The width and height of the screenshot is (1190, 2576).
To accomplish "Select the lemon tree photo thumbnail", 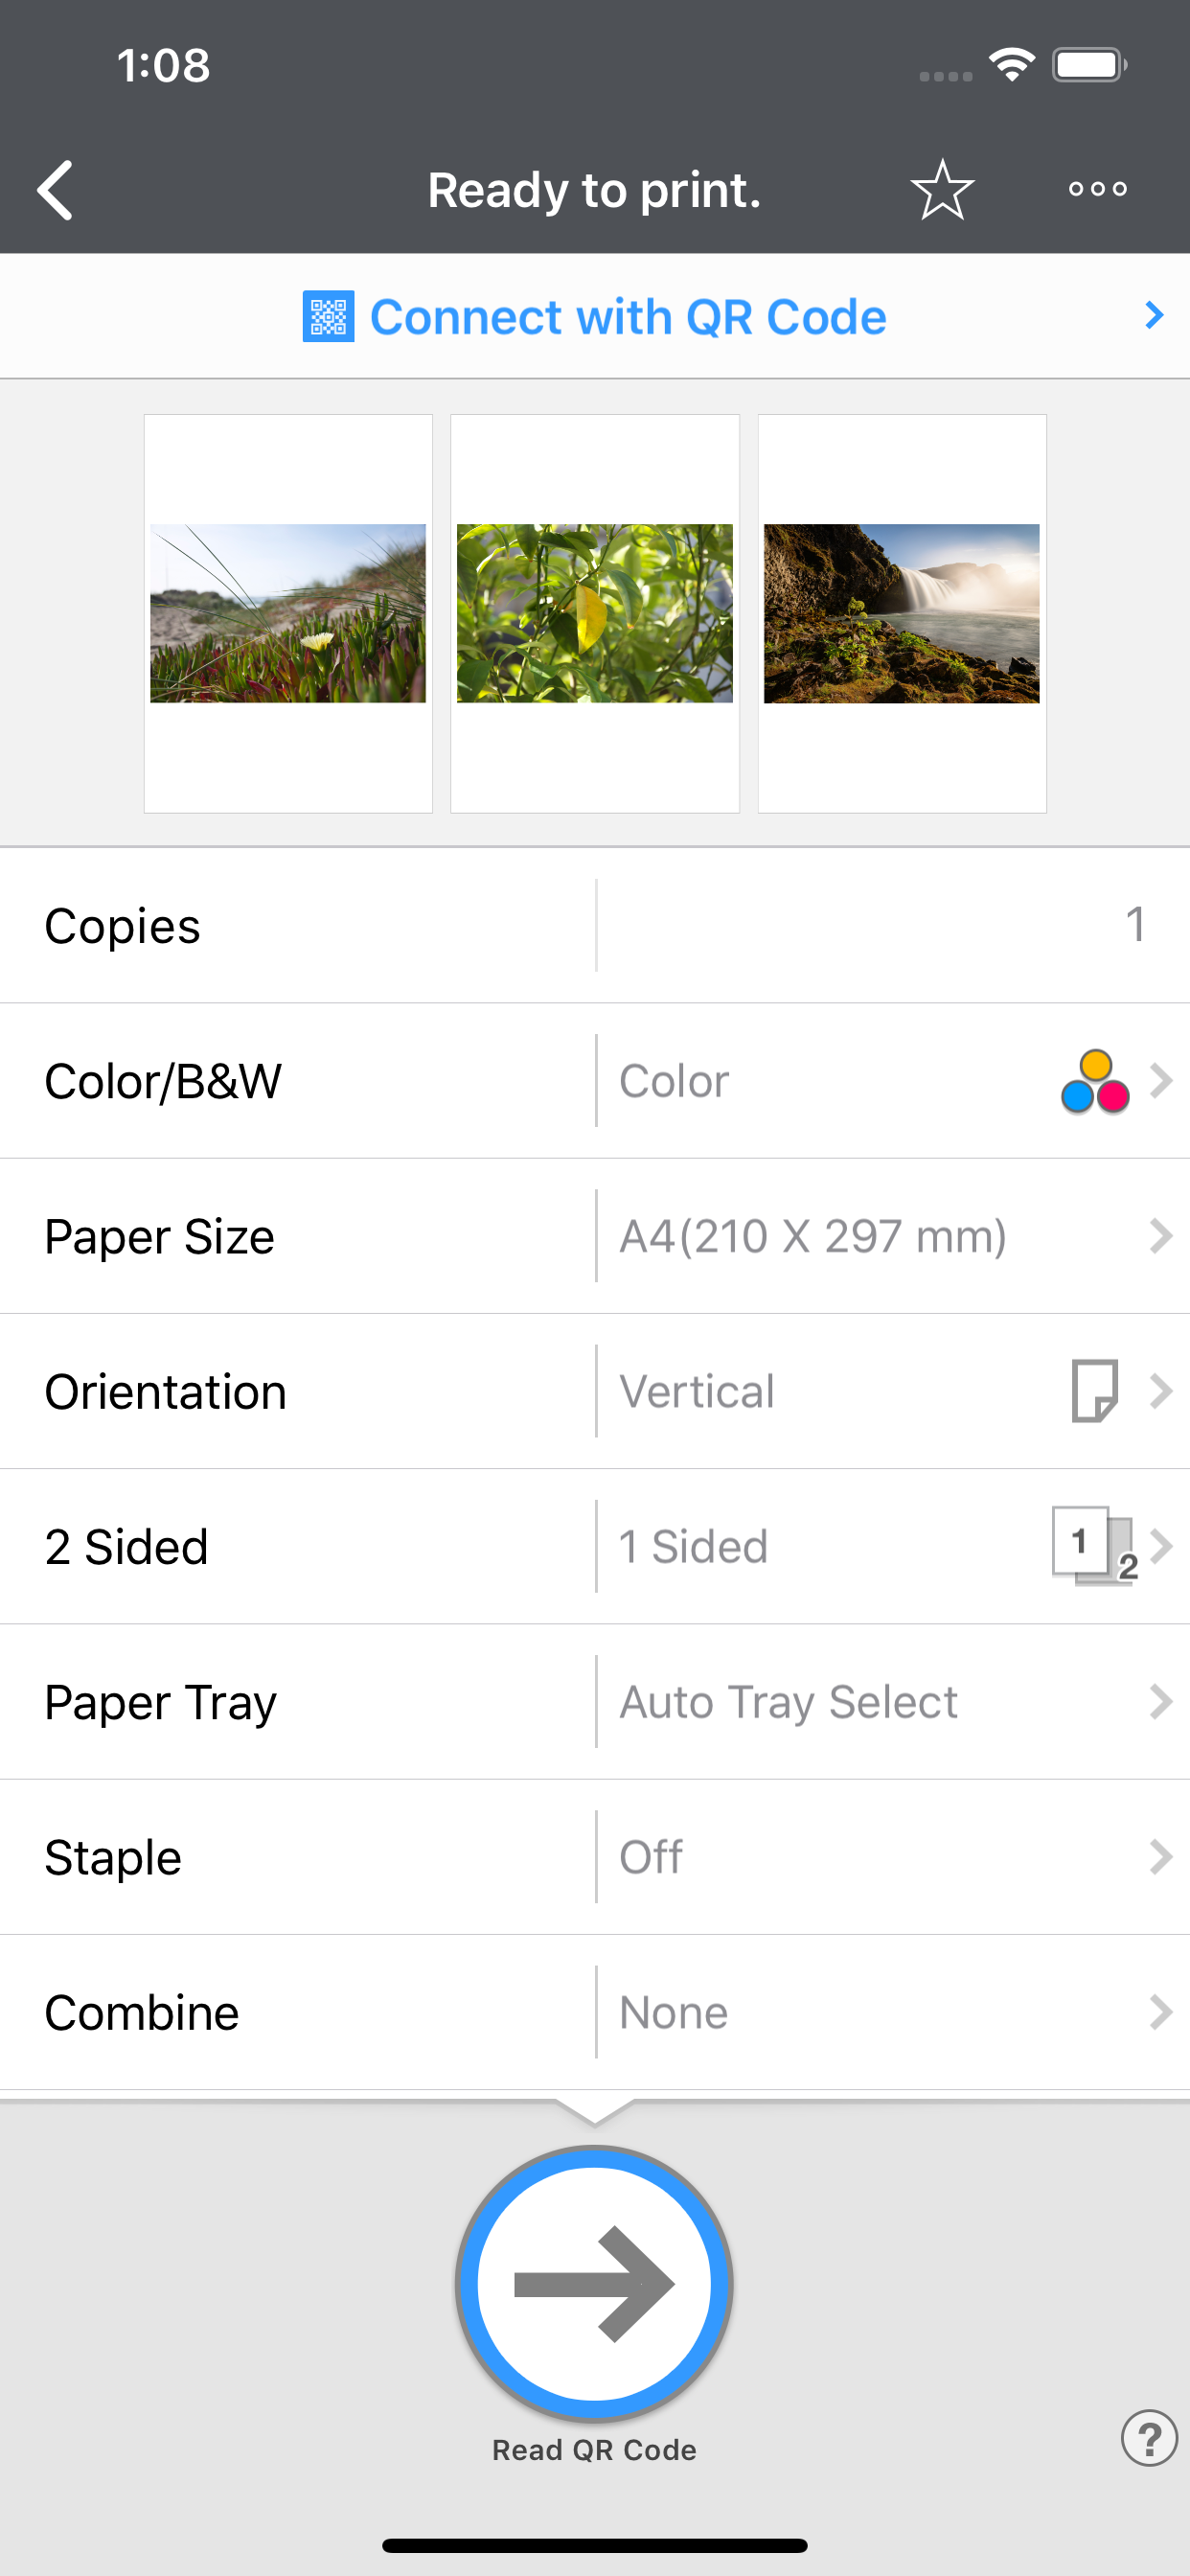I will 595,613.
